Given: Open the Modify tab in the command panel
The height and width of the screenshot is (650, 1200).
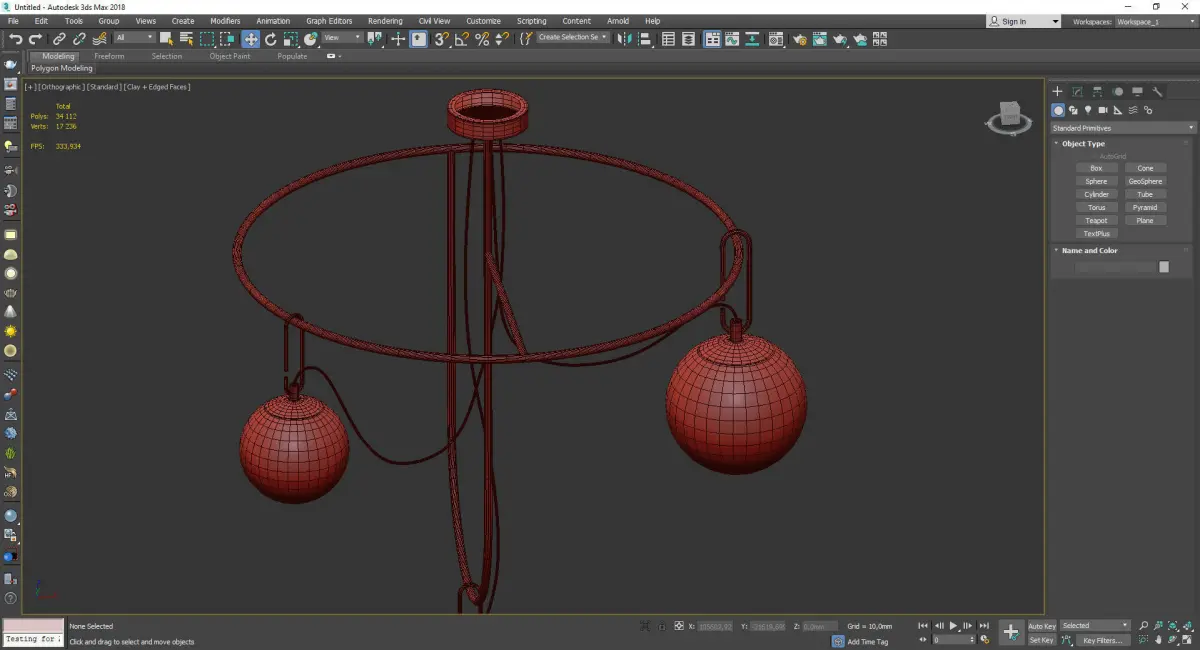Looking at the screenshot, I should (1077, 91).
